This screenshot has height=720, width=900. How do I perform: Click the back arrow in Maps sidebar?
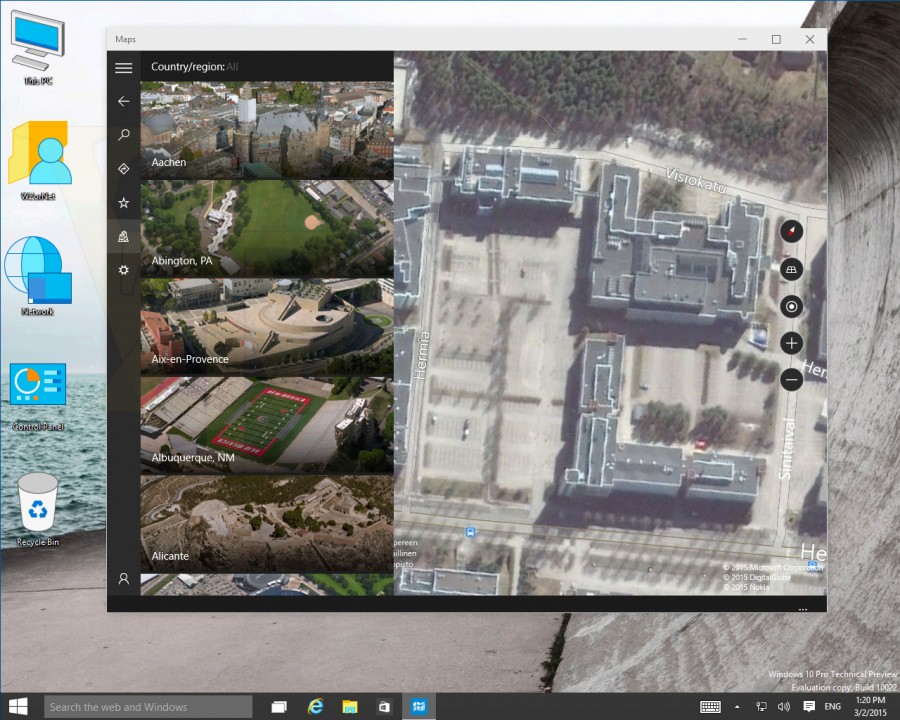[124, 101]
